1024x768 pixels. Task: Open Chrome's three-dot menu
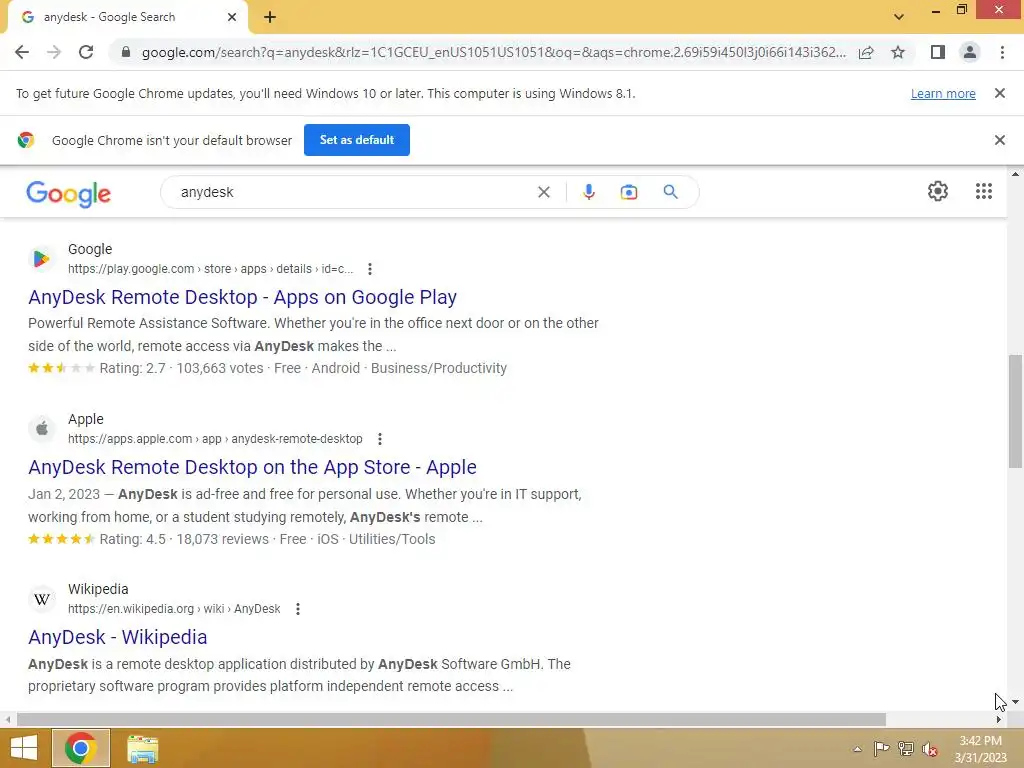click(1002, 52)
